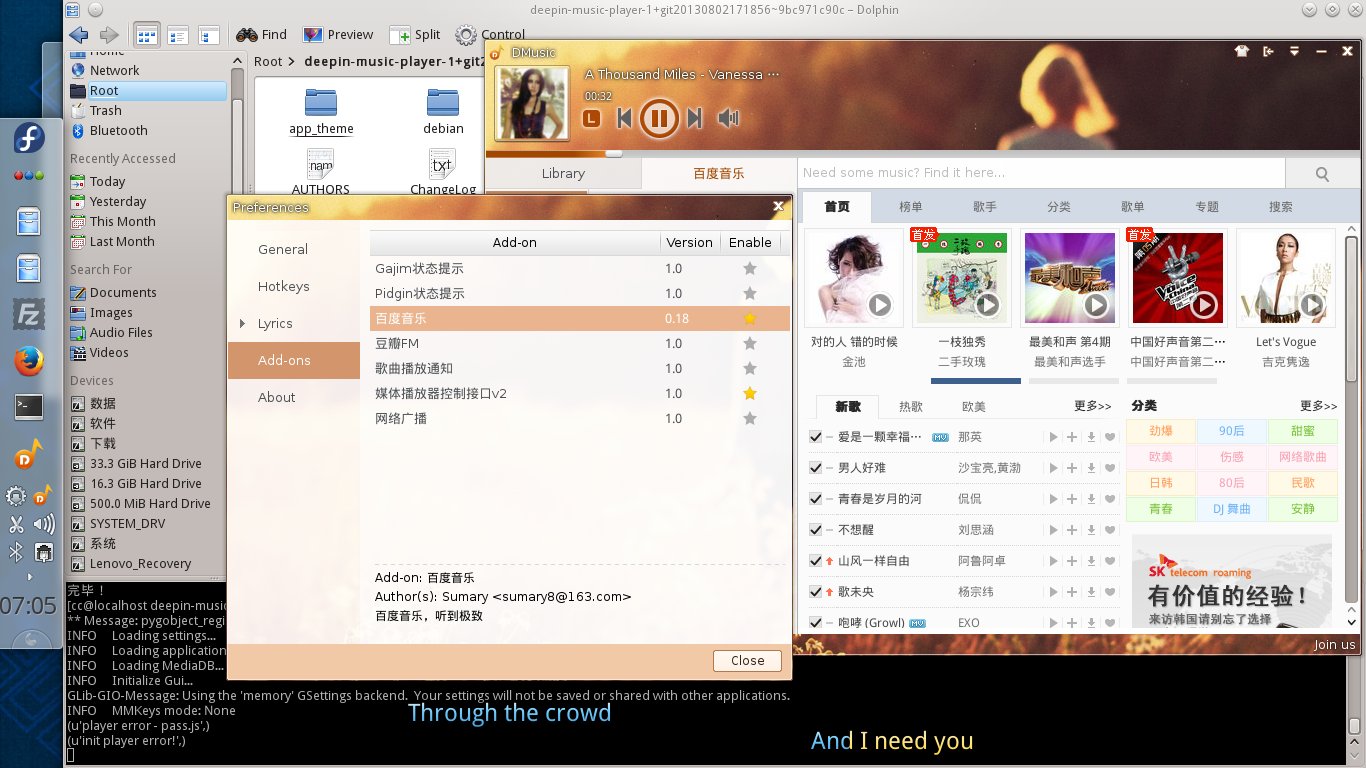Skip to previous track in DMusic
Viewport: 1366px width, 768px height.
[x=623, y=118]
